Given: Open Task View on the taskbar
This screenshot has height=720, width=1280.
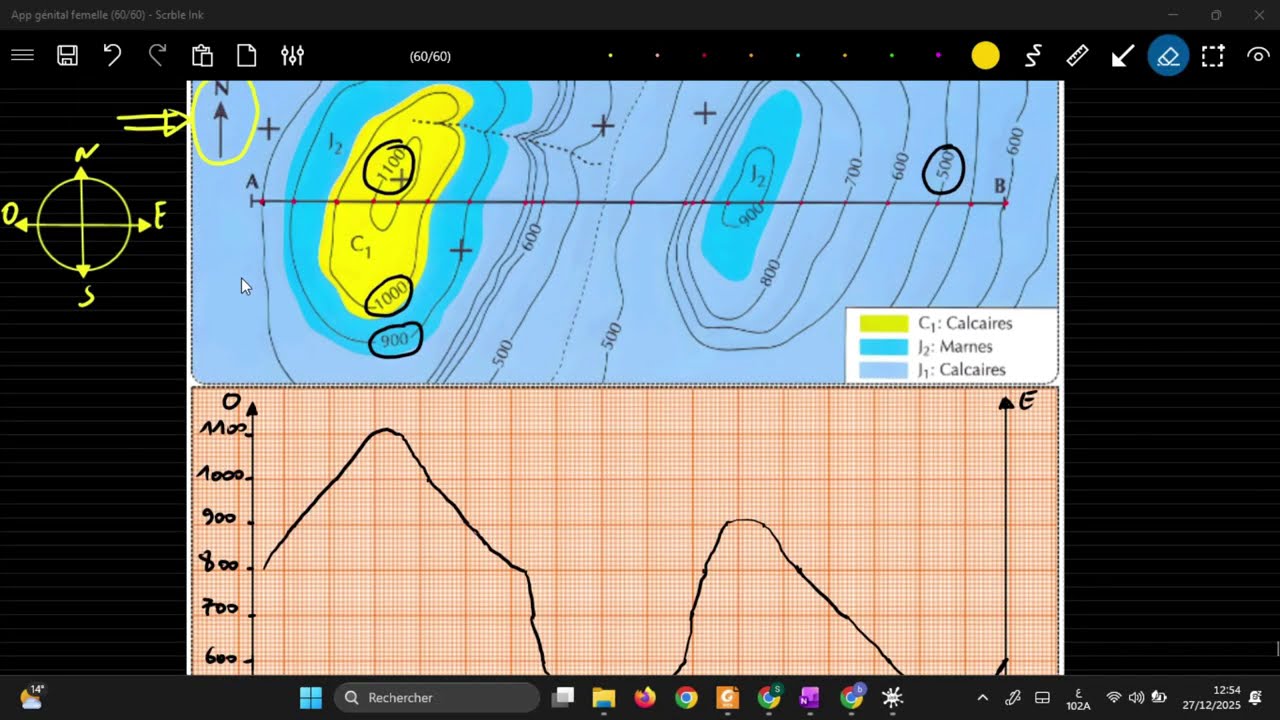Looking at the screenshot, I should click(x=564, y=697).
